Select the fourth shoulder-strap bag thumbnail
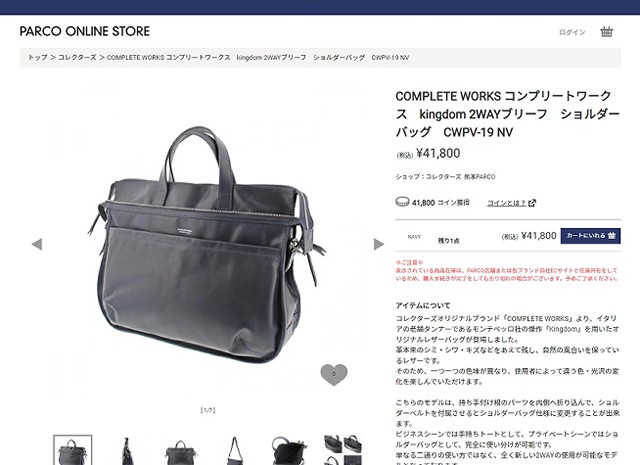The width and height of the screenshot is (640, 465). 235,450
